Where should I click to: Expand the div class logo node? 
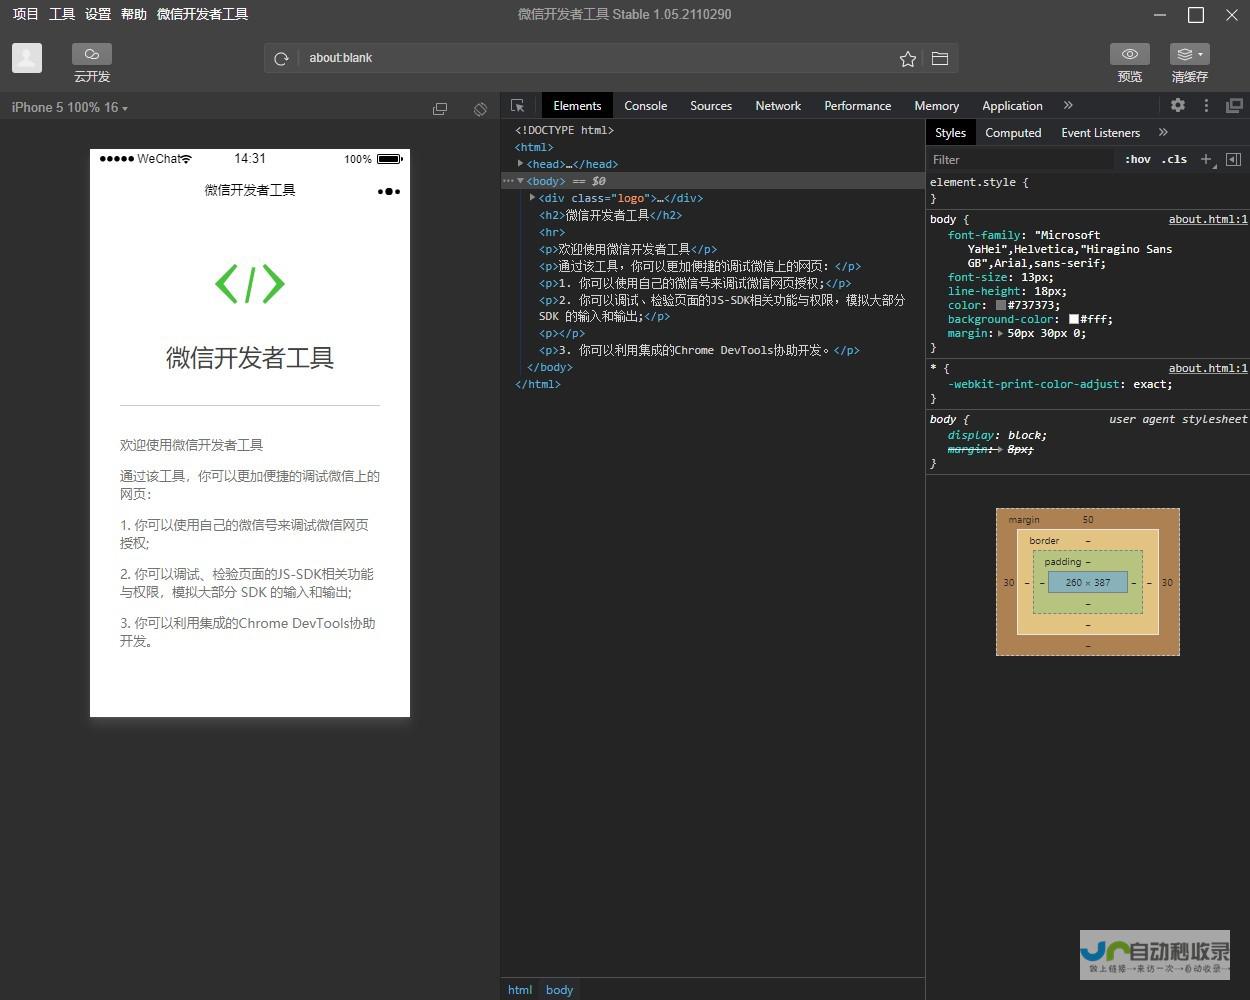tap(532, 197)
